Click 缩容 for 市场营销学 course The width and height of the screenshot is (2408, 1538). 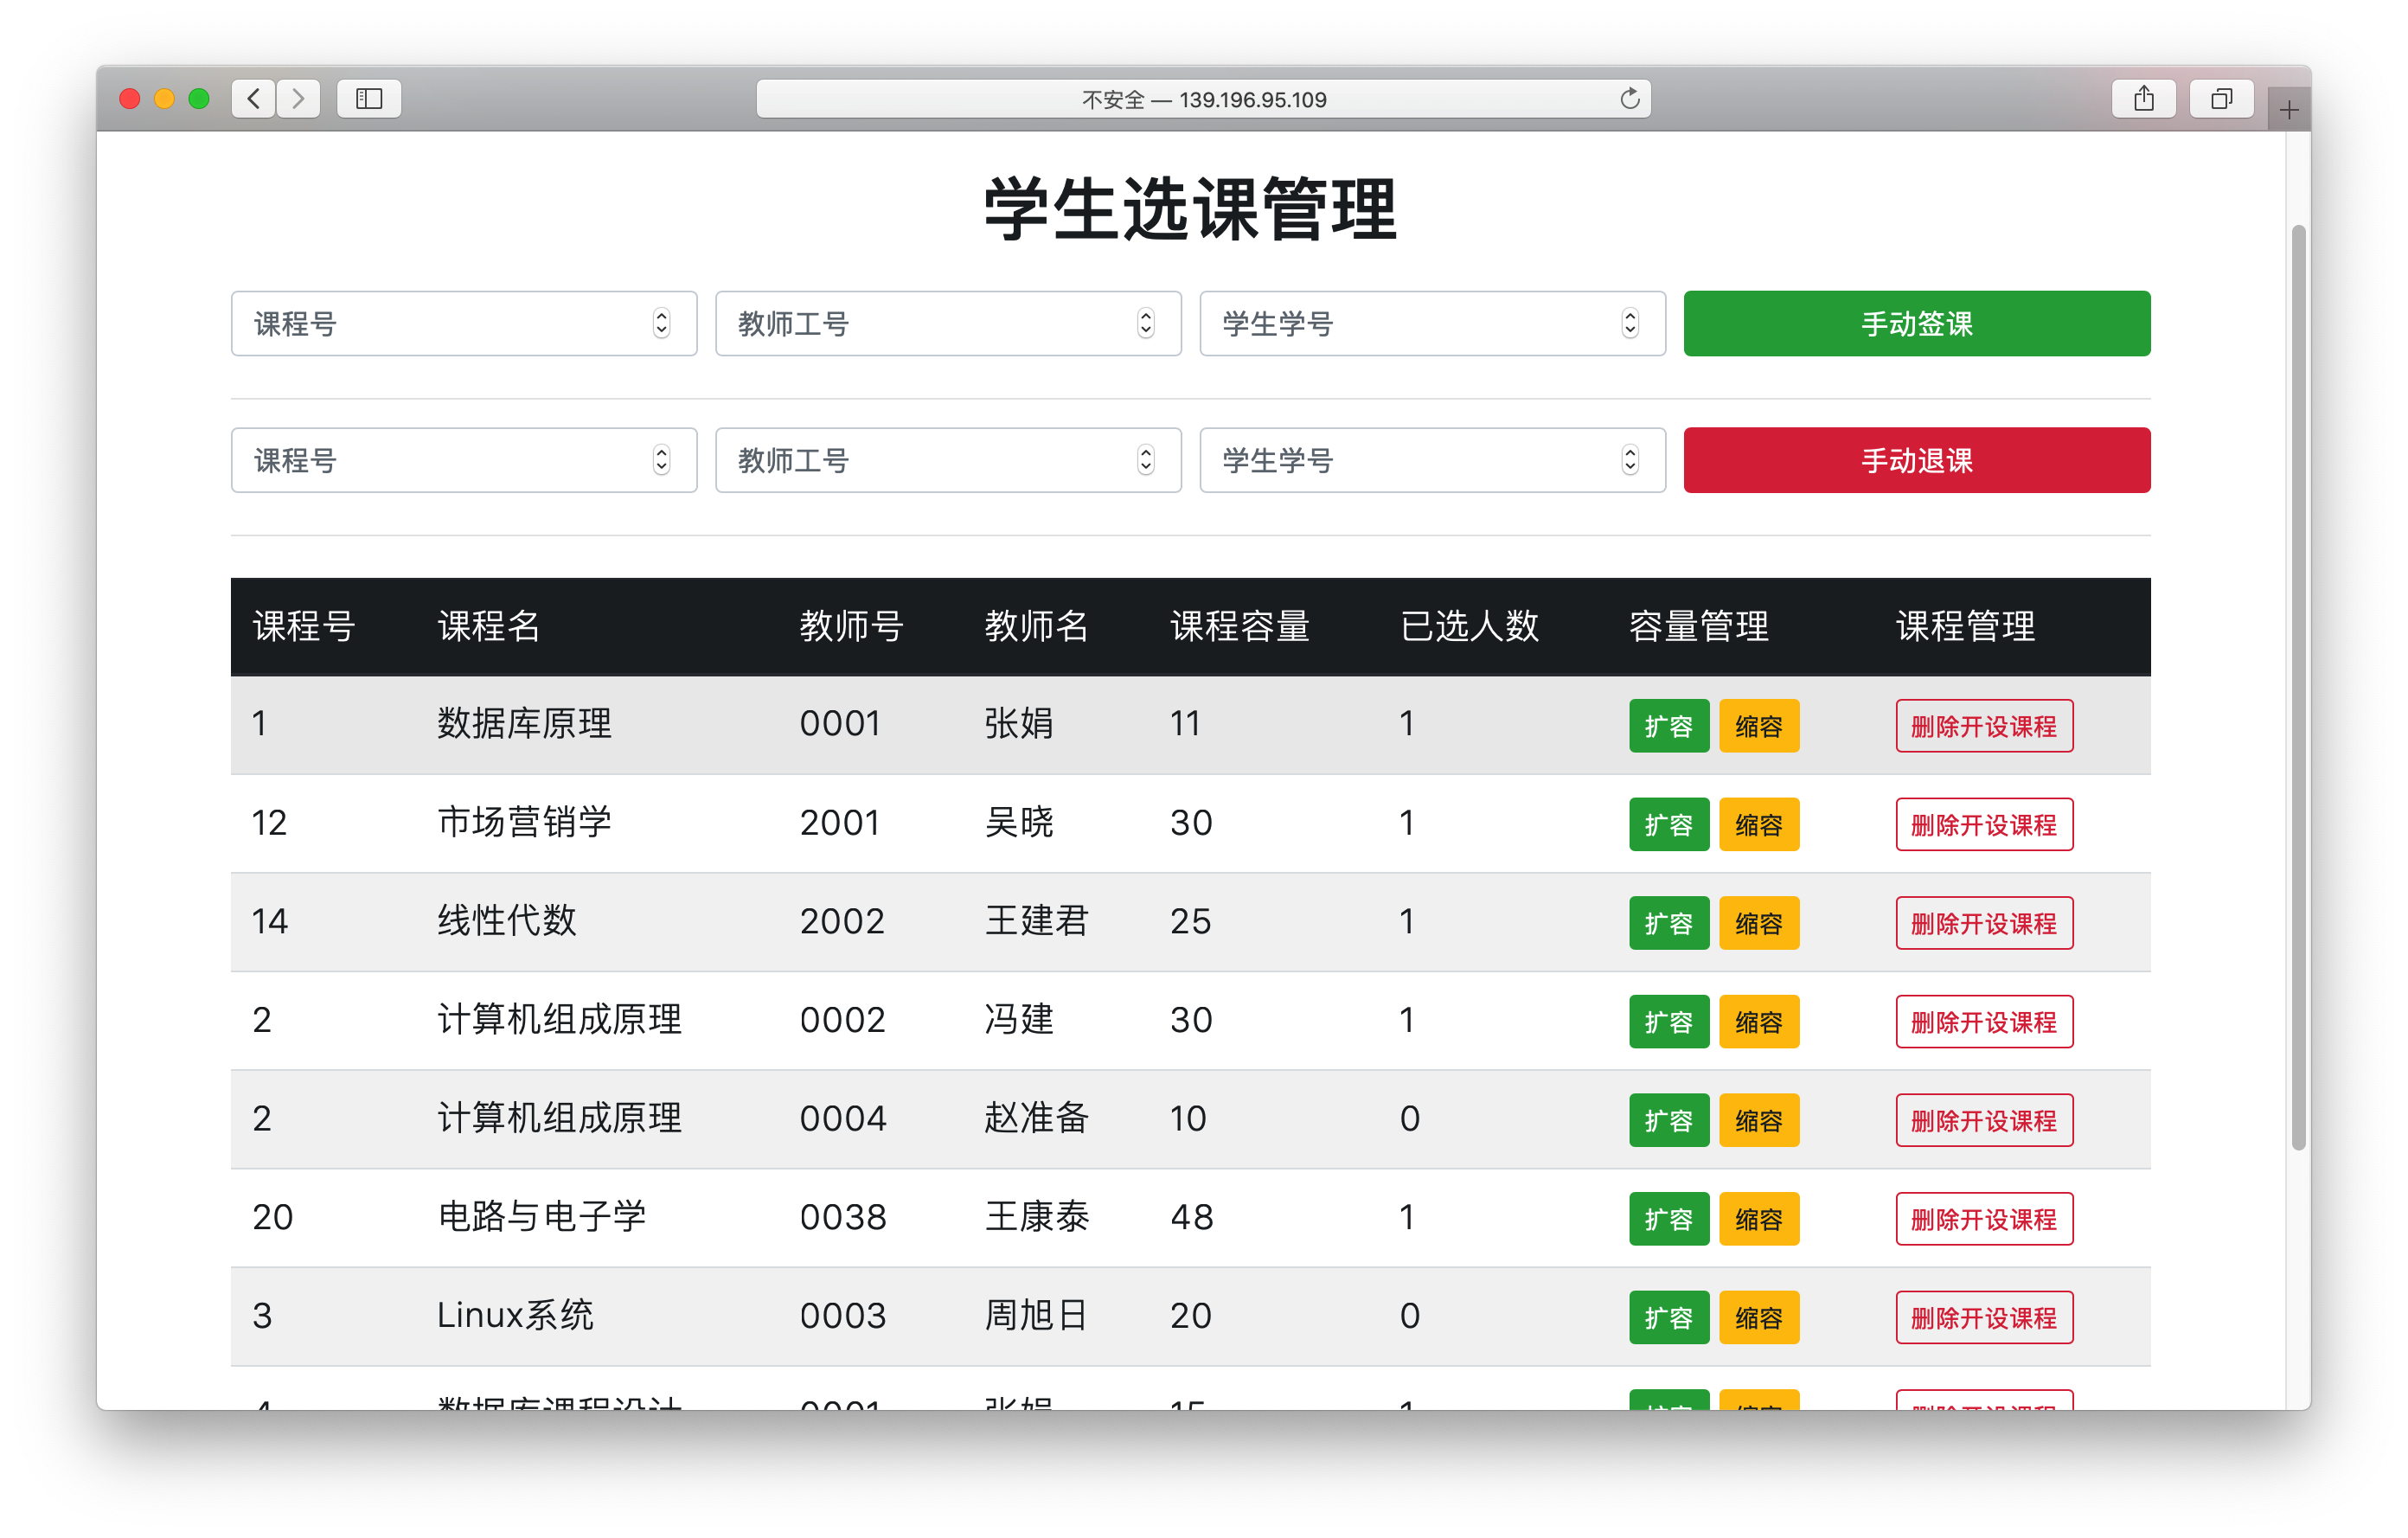[1758, 824]
